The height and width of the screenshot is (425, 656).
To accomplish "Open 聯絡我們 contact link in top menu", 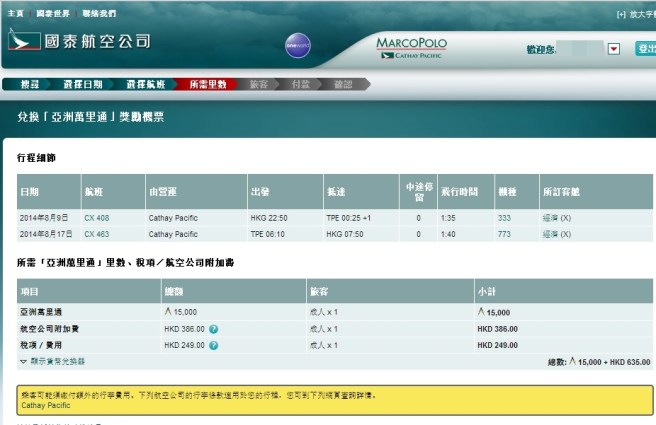I will click(x=98, y=14).
